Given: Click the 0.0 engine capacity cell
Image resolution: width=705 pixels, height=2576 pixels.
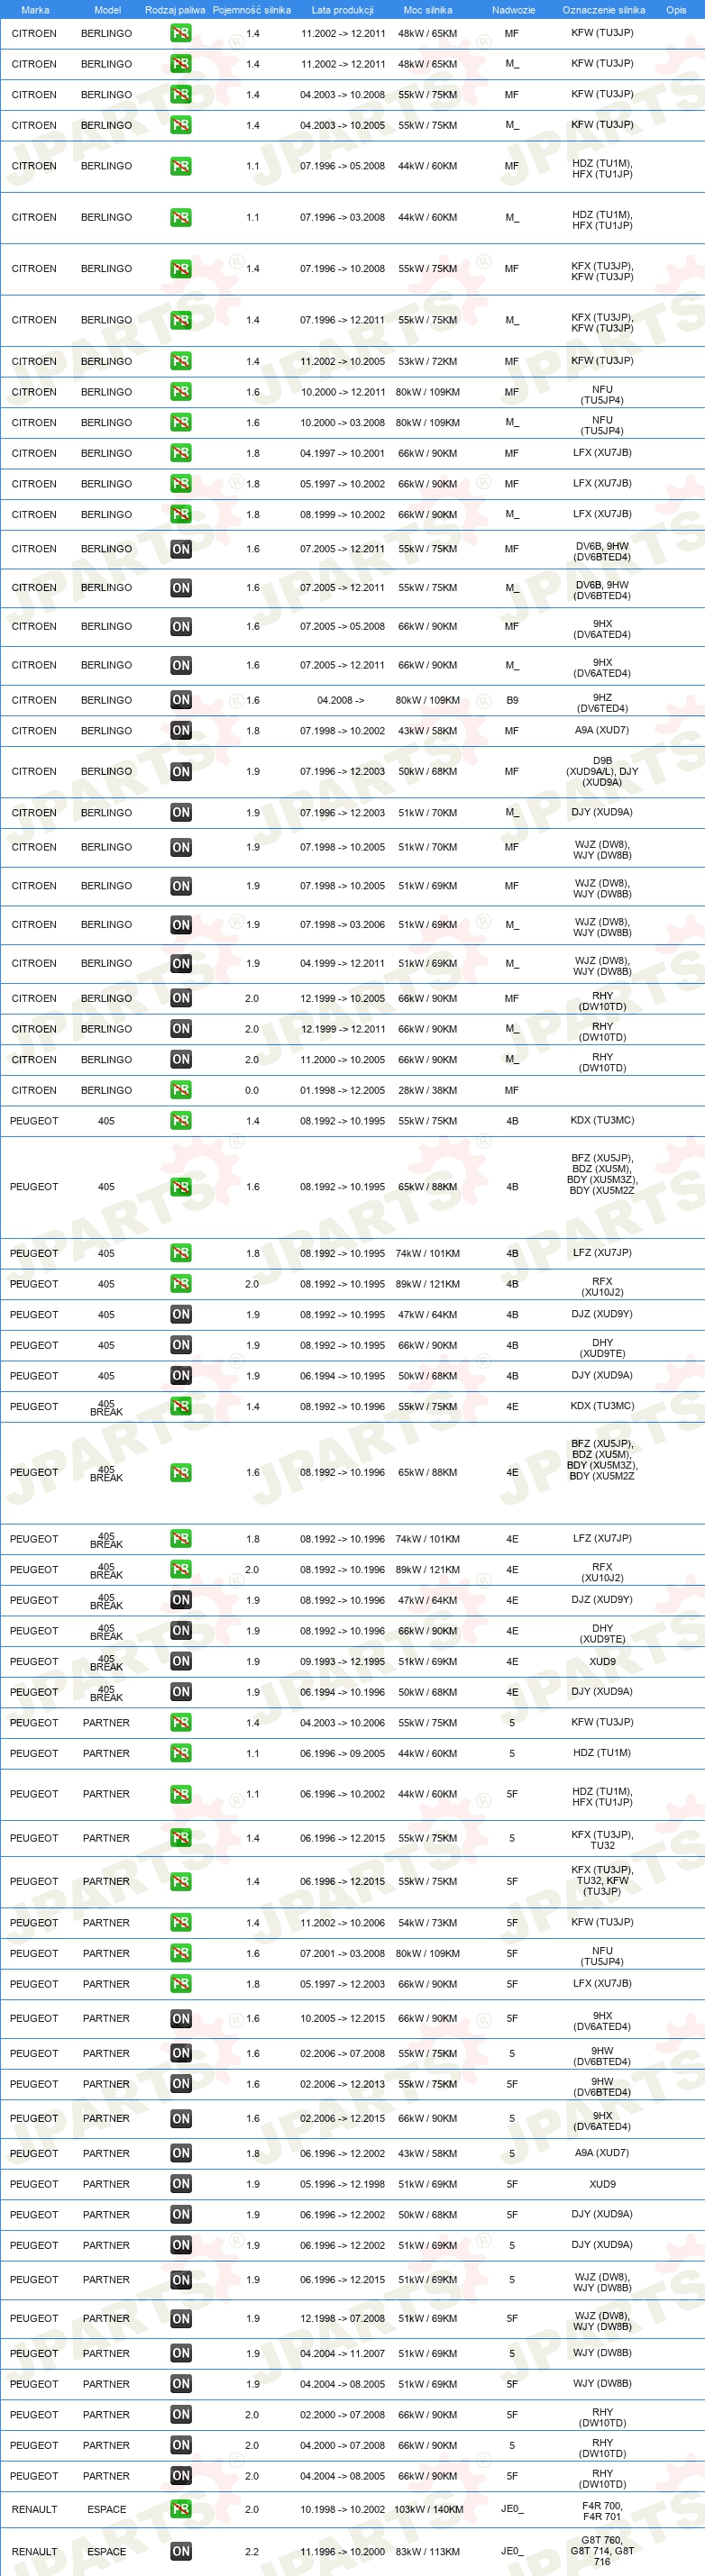Looking at the screenshot, I should coord(252,1090).
